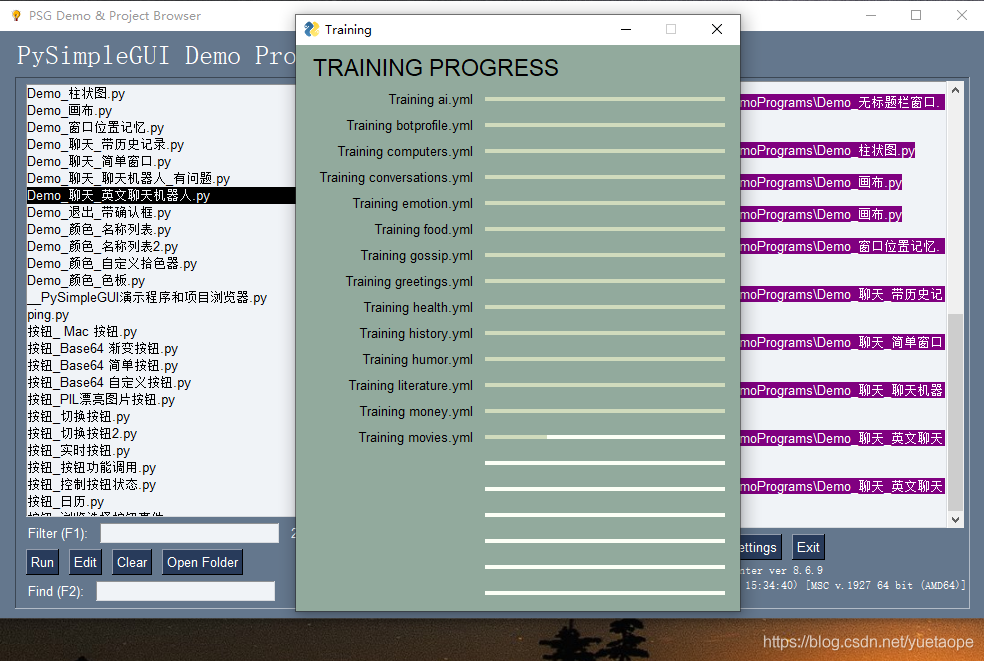Click output line Demo_无标题栏窗口
Viewport: 984px width, 661px height.
843,102
